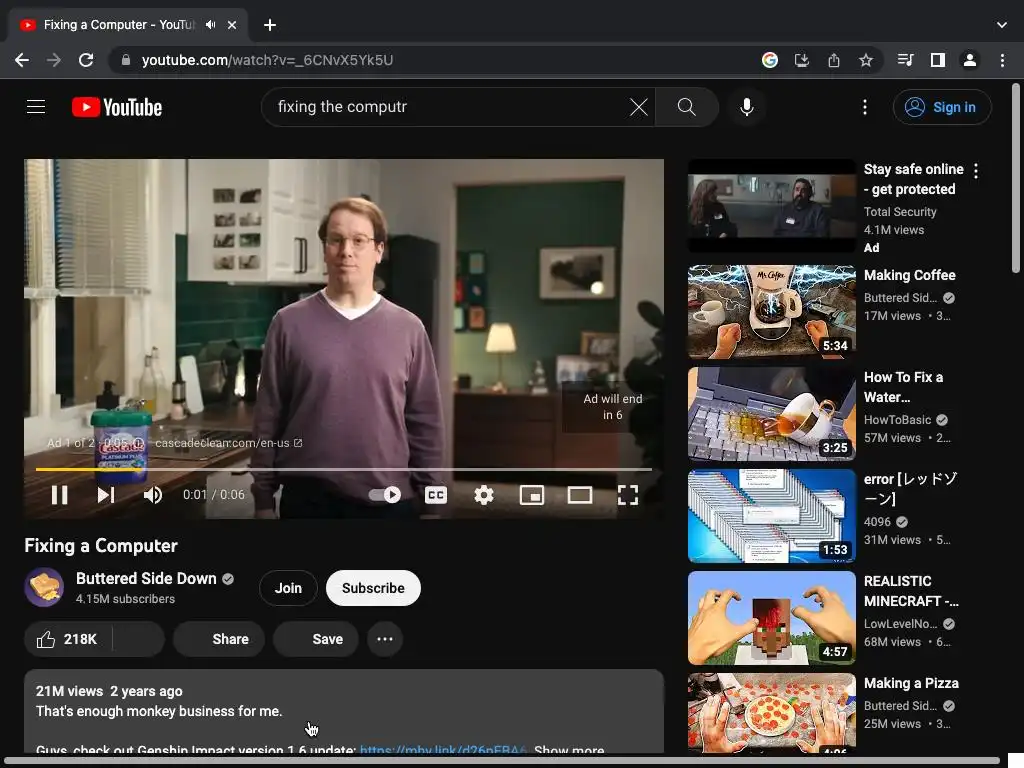This screenshot has height=768, width=1024.
Task: Join the Buttered Side Down channel
Action: pos(288,588)
